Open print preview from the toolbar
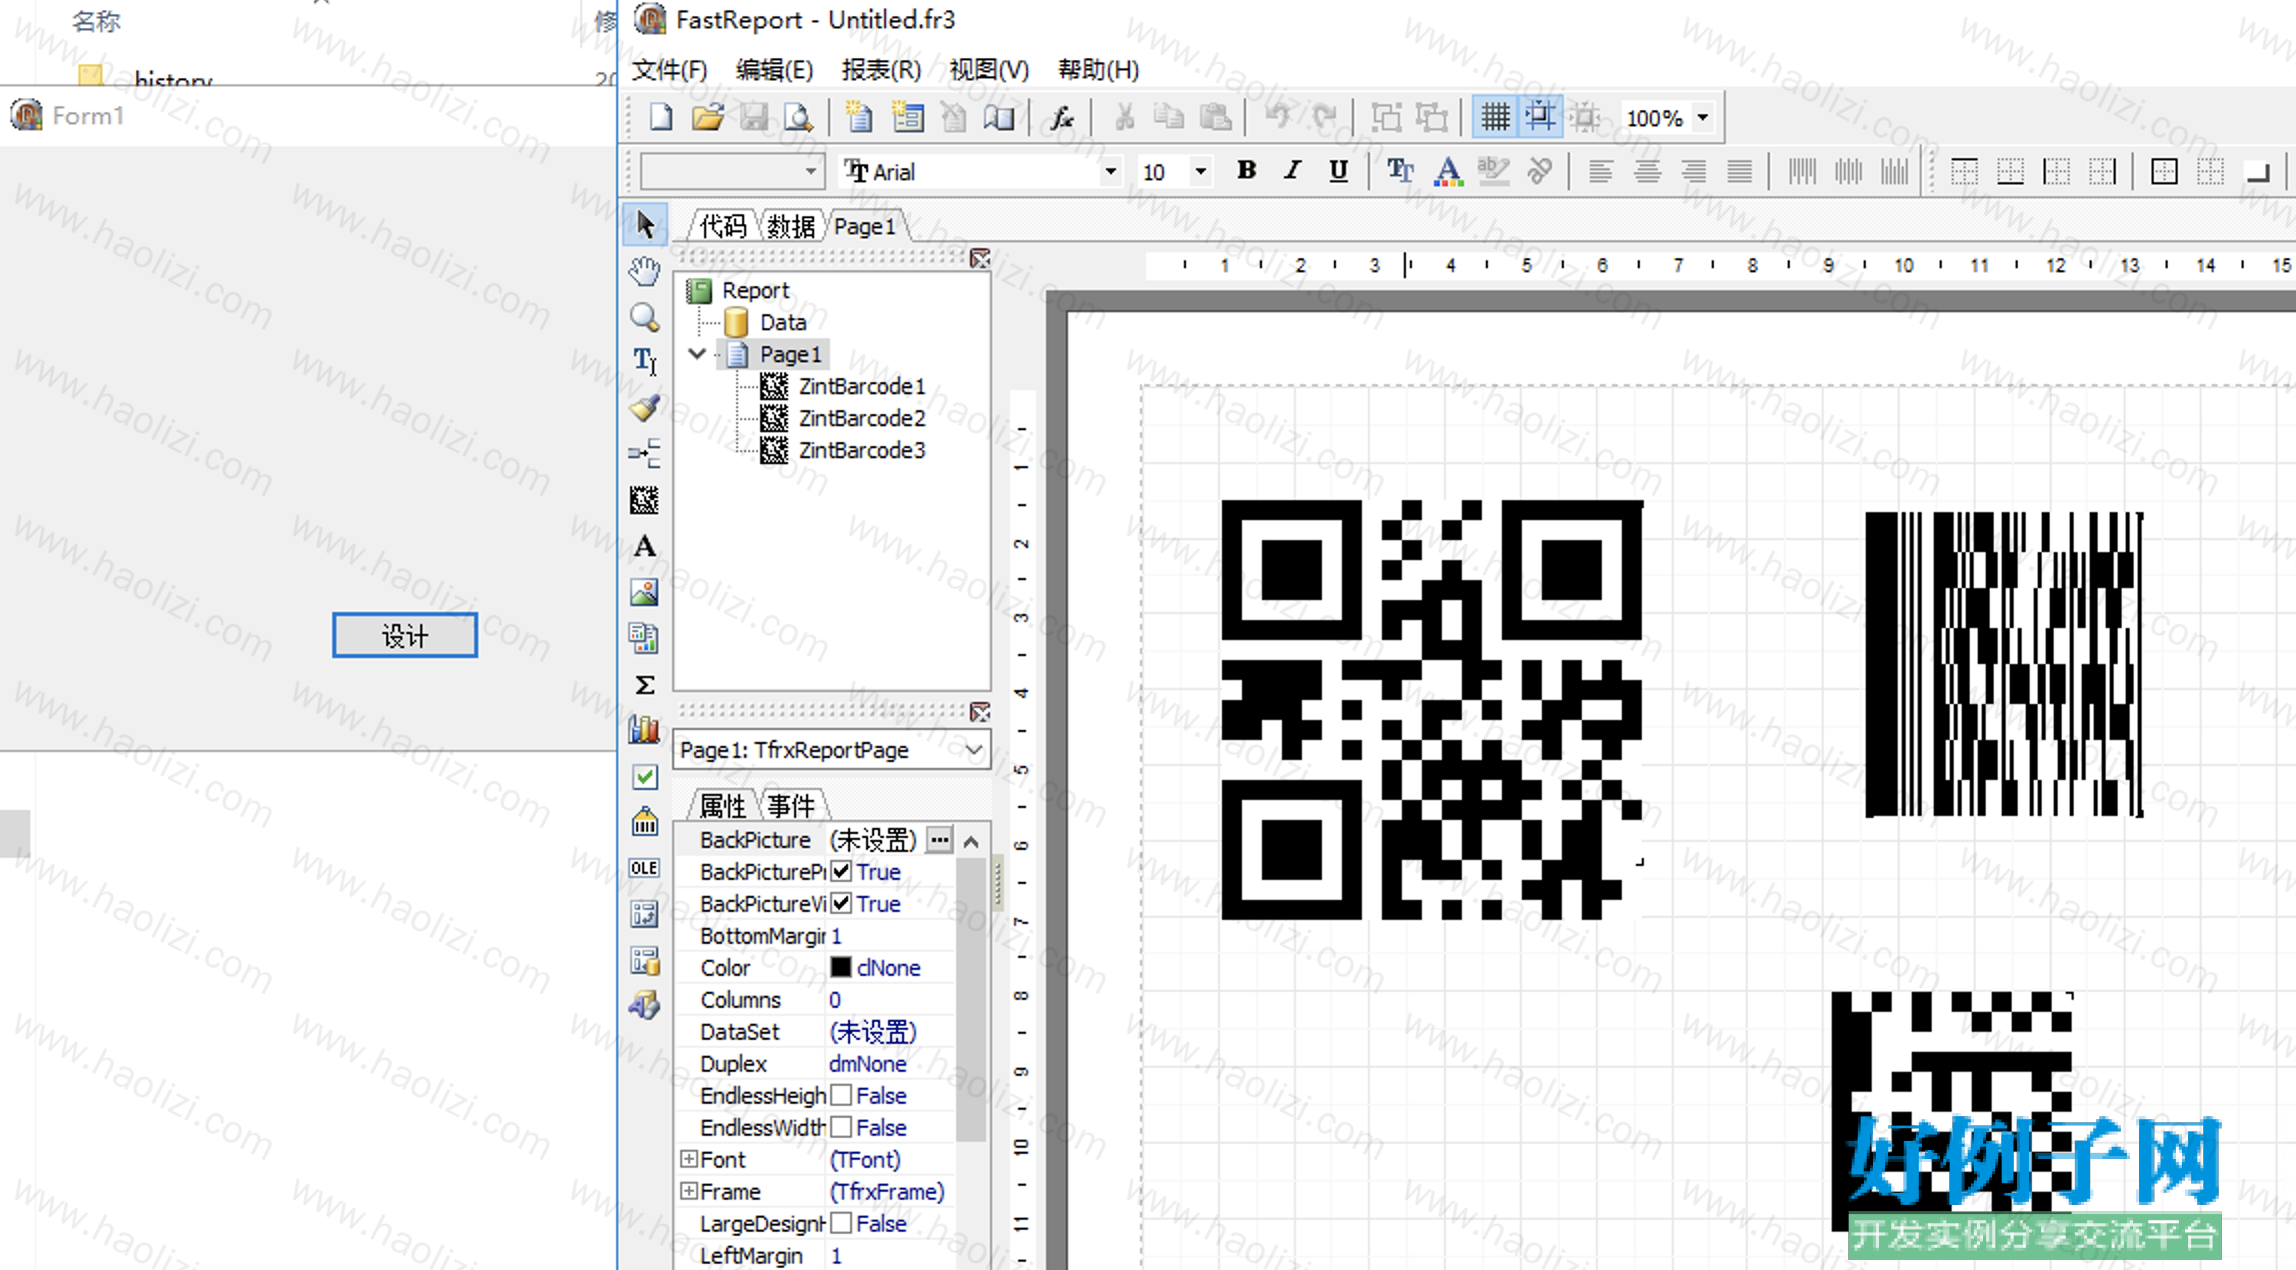The image size is (2296, 1270). click(798, 118)
